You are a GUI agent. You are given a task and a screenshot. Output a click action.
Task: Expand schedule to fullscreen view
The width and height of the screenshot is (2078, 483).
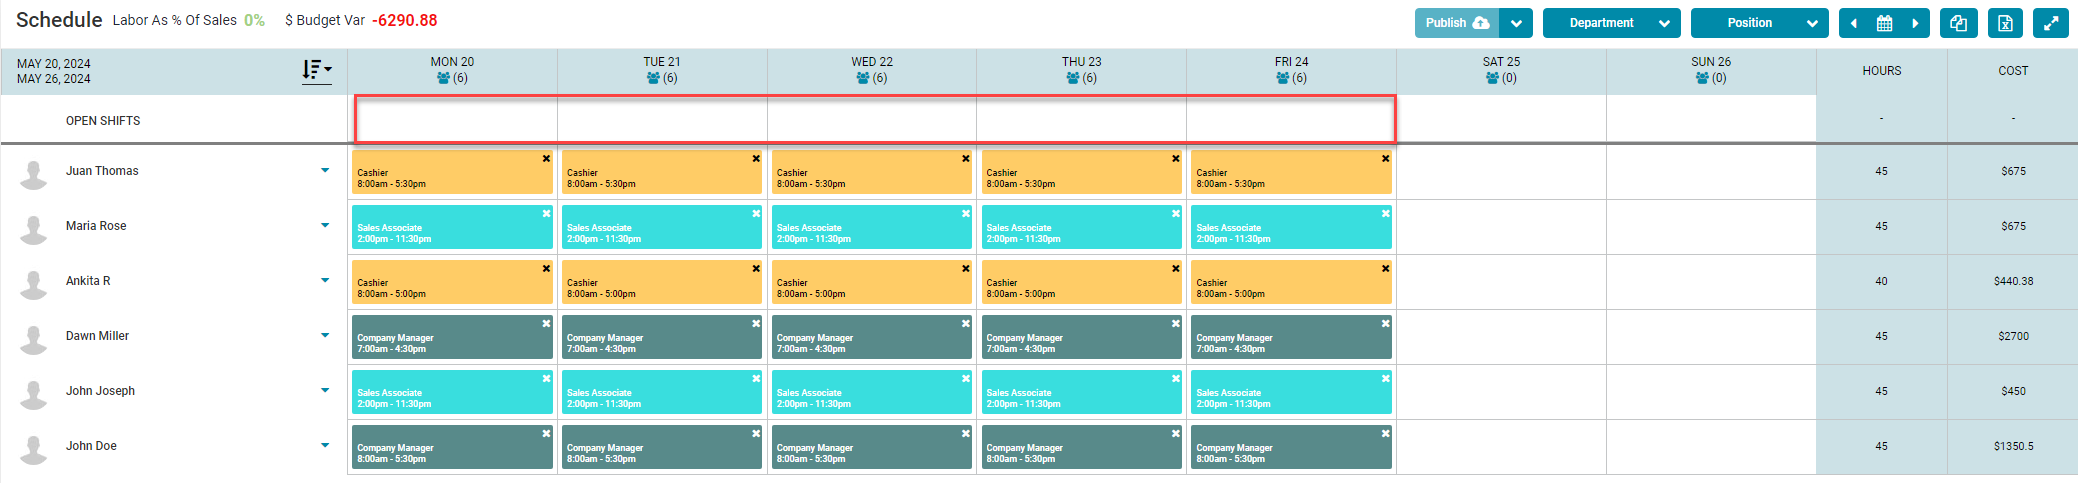click(x=2051, y=23)
